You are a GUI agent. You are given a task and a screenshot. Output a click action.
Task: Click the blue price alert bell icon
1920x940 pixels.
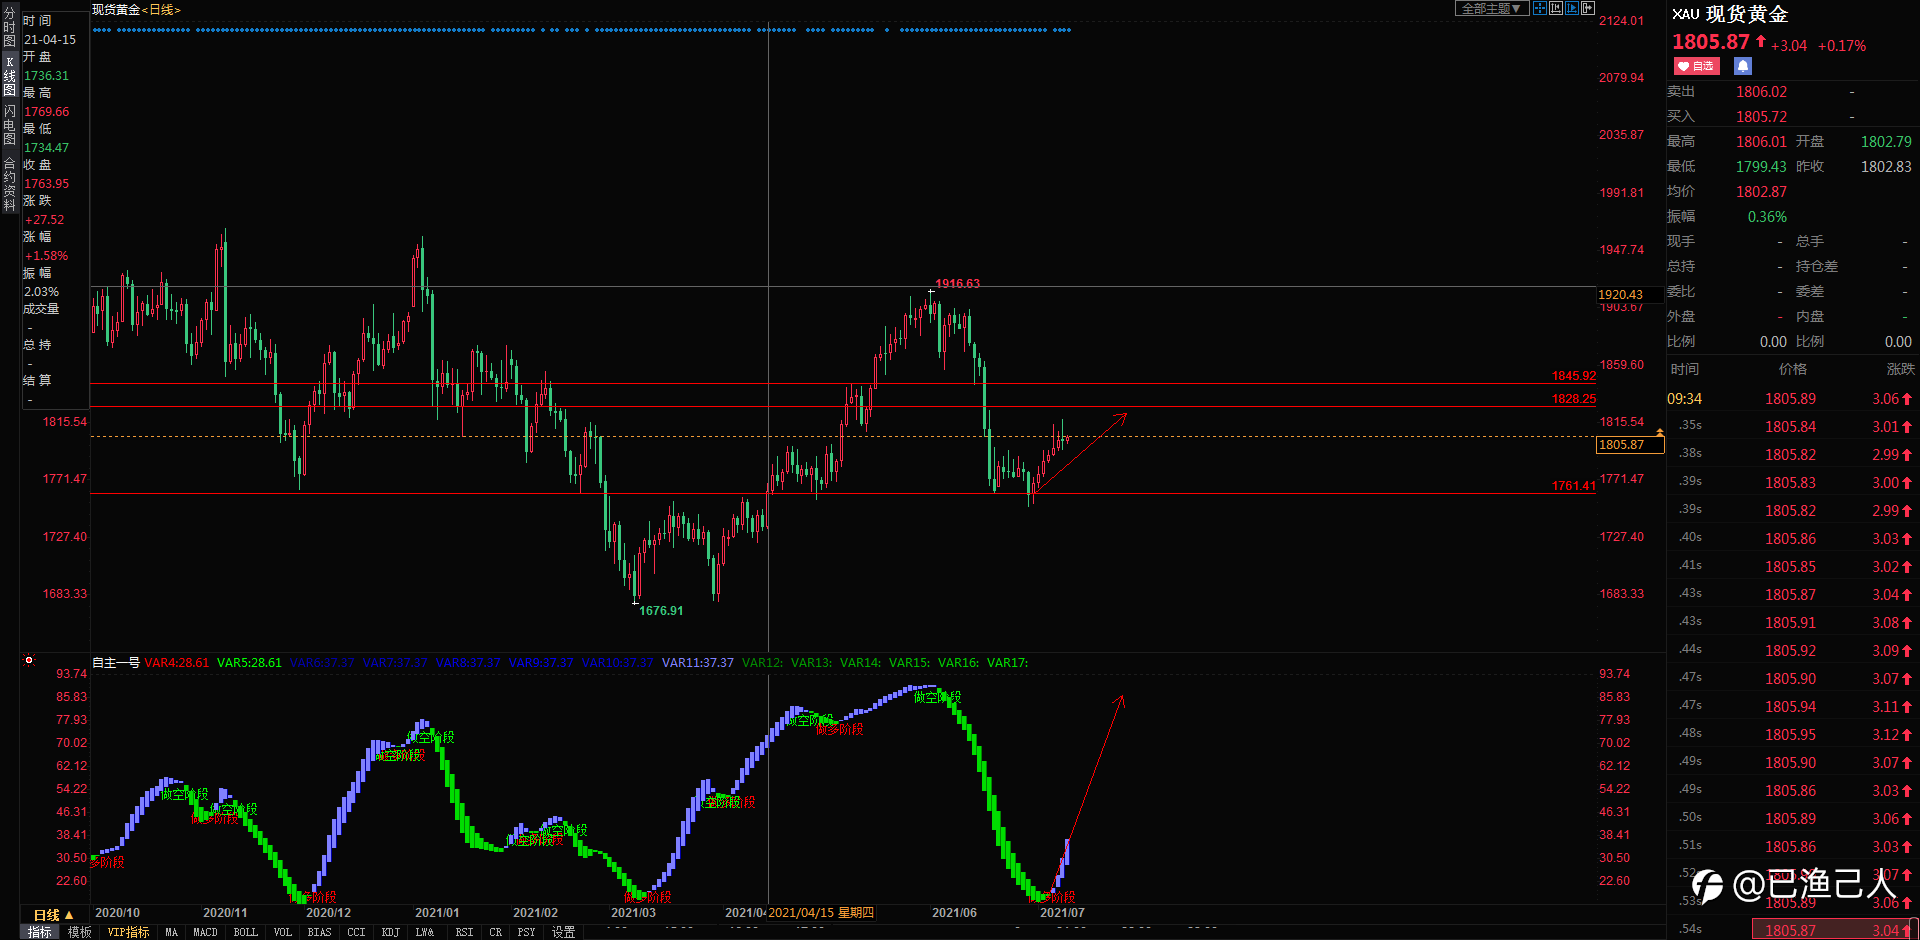pos(1743,66)
